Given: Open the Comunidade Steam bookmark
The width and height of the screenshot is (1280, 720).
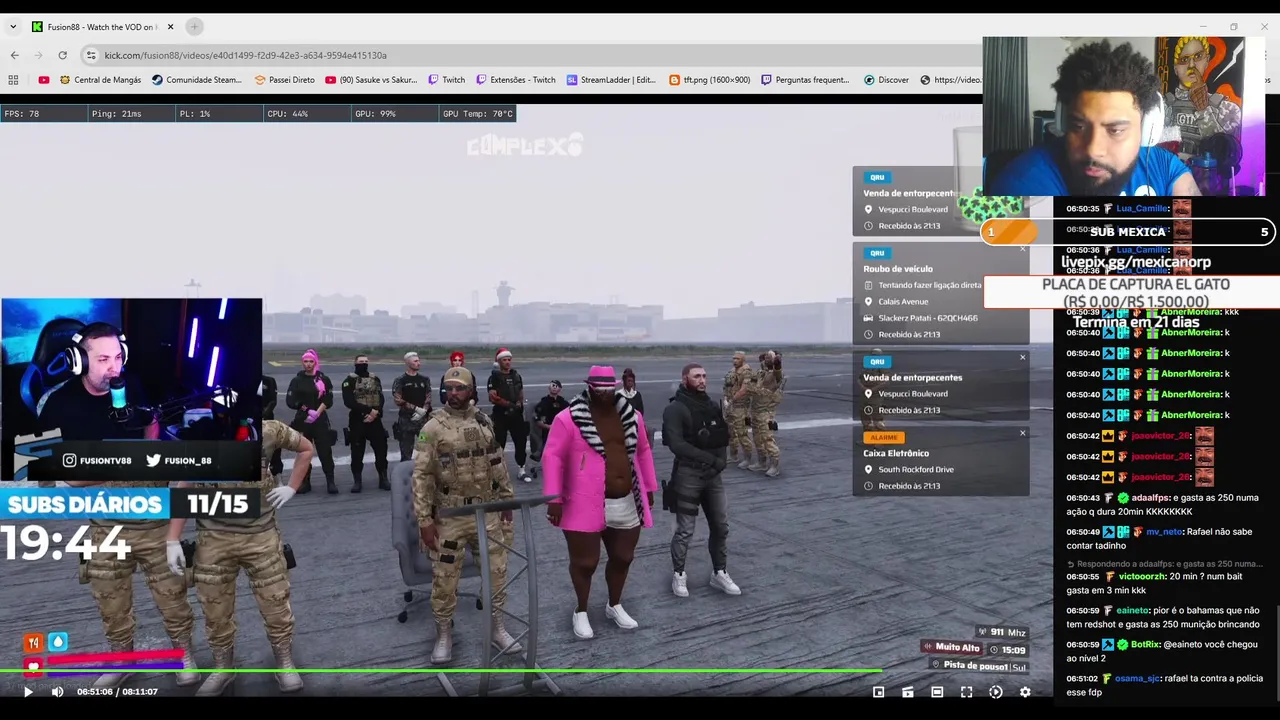Looking at the screenshot, I should [197, 80].
